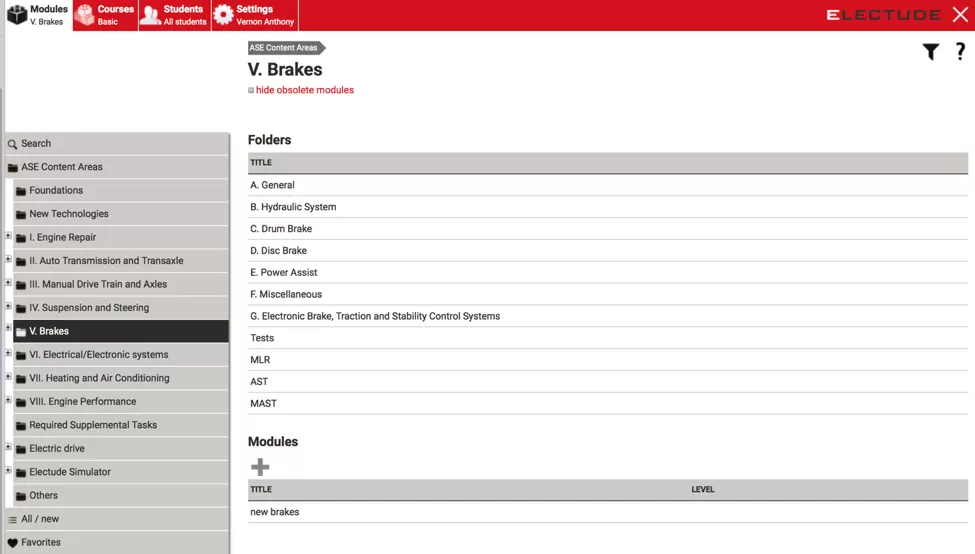Click the filter funnel icon
The height and width of the screenshot is (554, 975).
click(x=930, y=52)
